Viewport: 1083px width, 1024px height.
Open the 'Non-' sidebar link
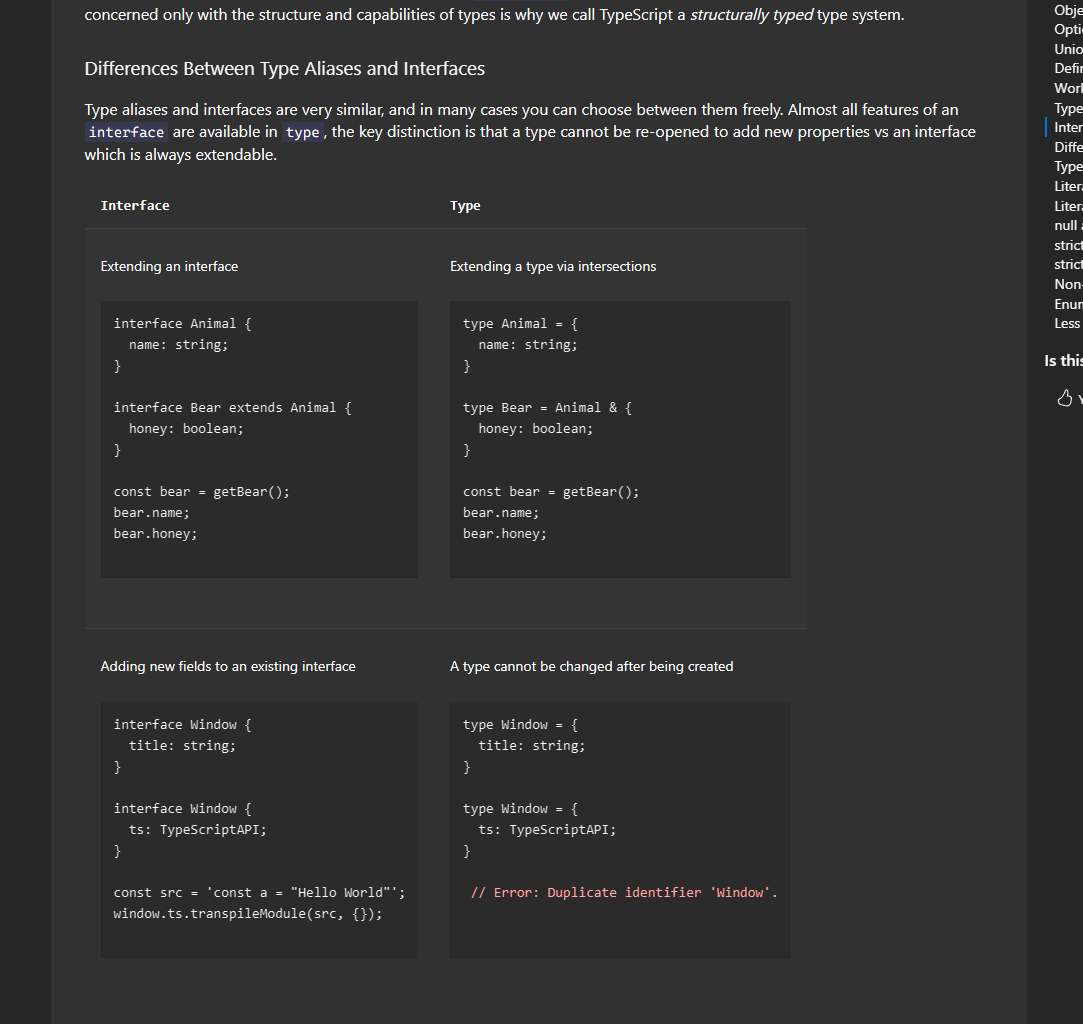(1068, 284)
